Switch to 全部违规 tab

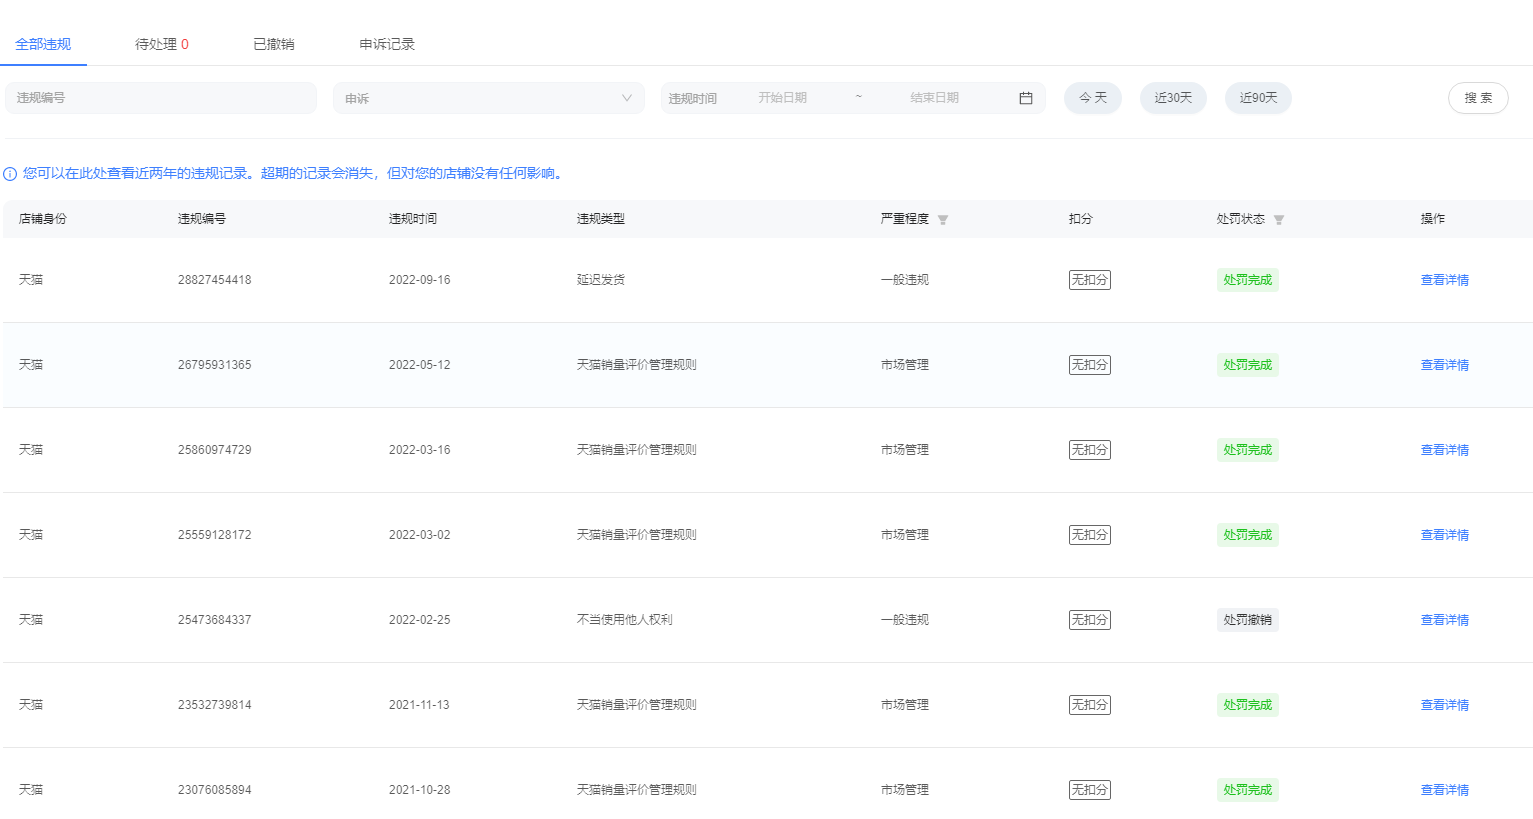pos(43,44)
